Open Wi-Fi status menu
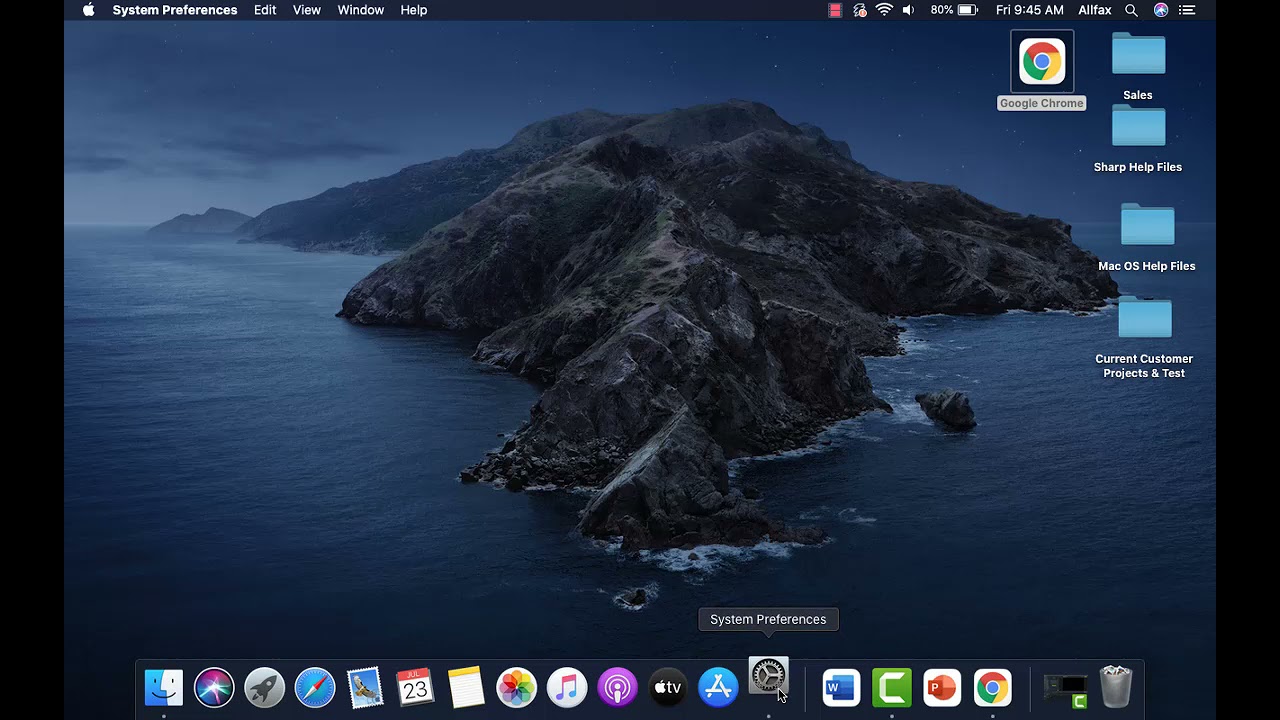The height and width of the screenshot is (720, 1280). 884,10
